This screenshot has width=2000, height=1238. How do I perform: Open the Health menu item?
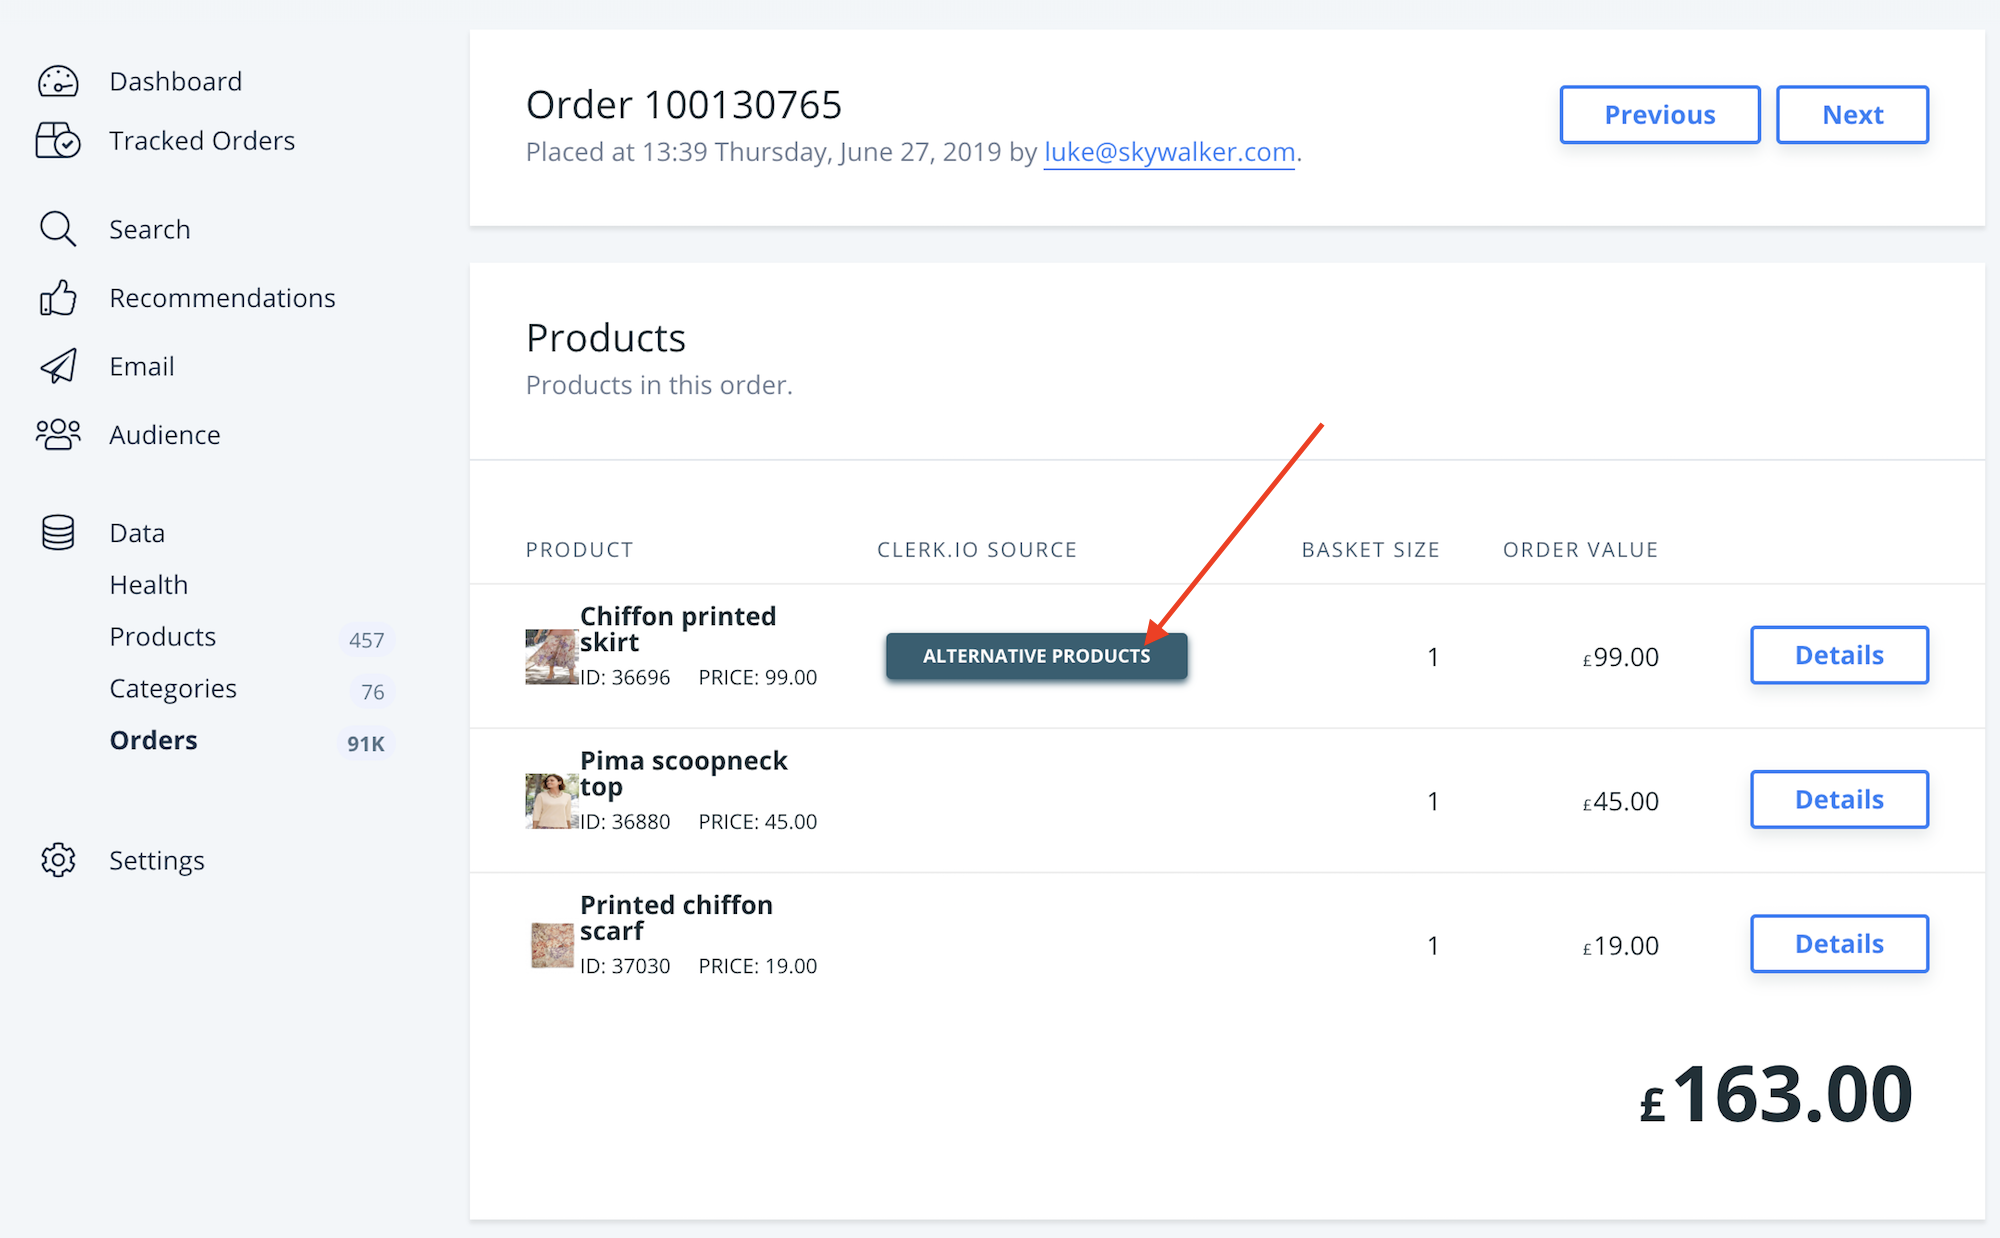click(x=149, y=585)
